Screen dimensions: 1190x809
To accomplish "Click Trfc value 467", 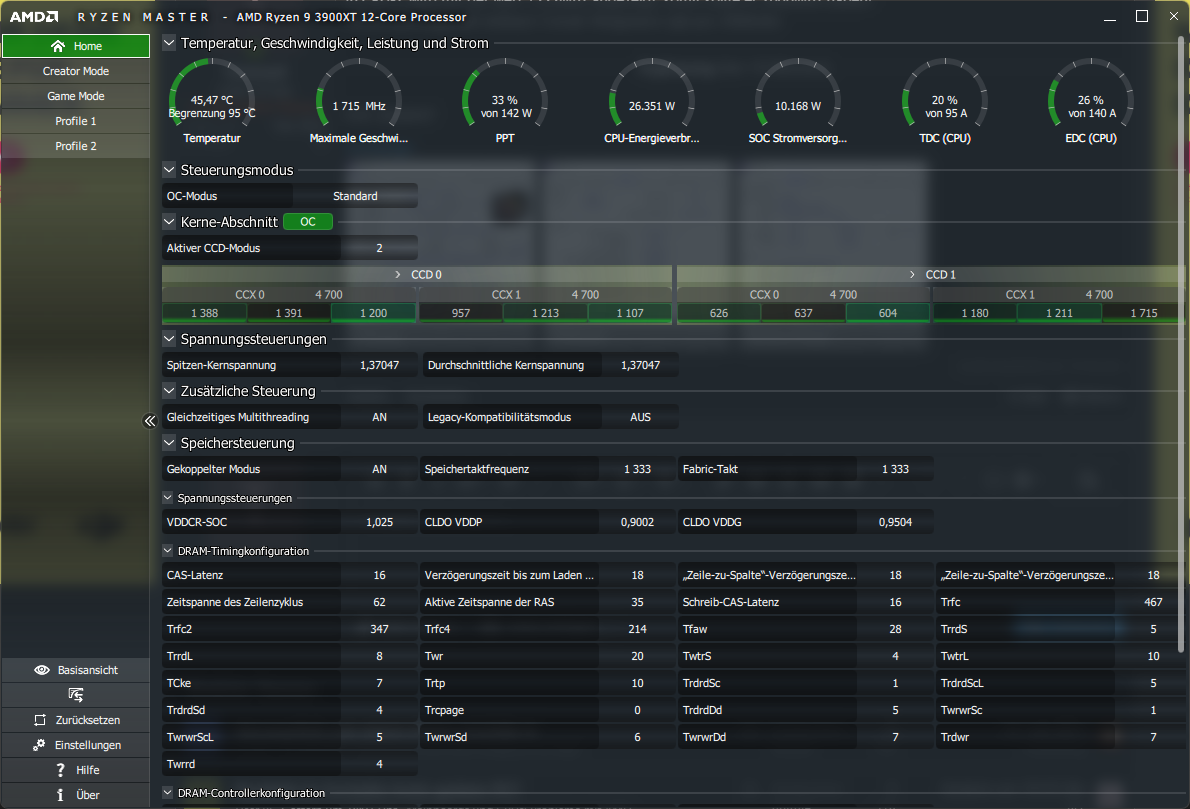I will point(1153,602).
